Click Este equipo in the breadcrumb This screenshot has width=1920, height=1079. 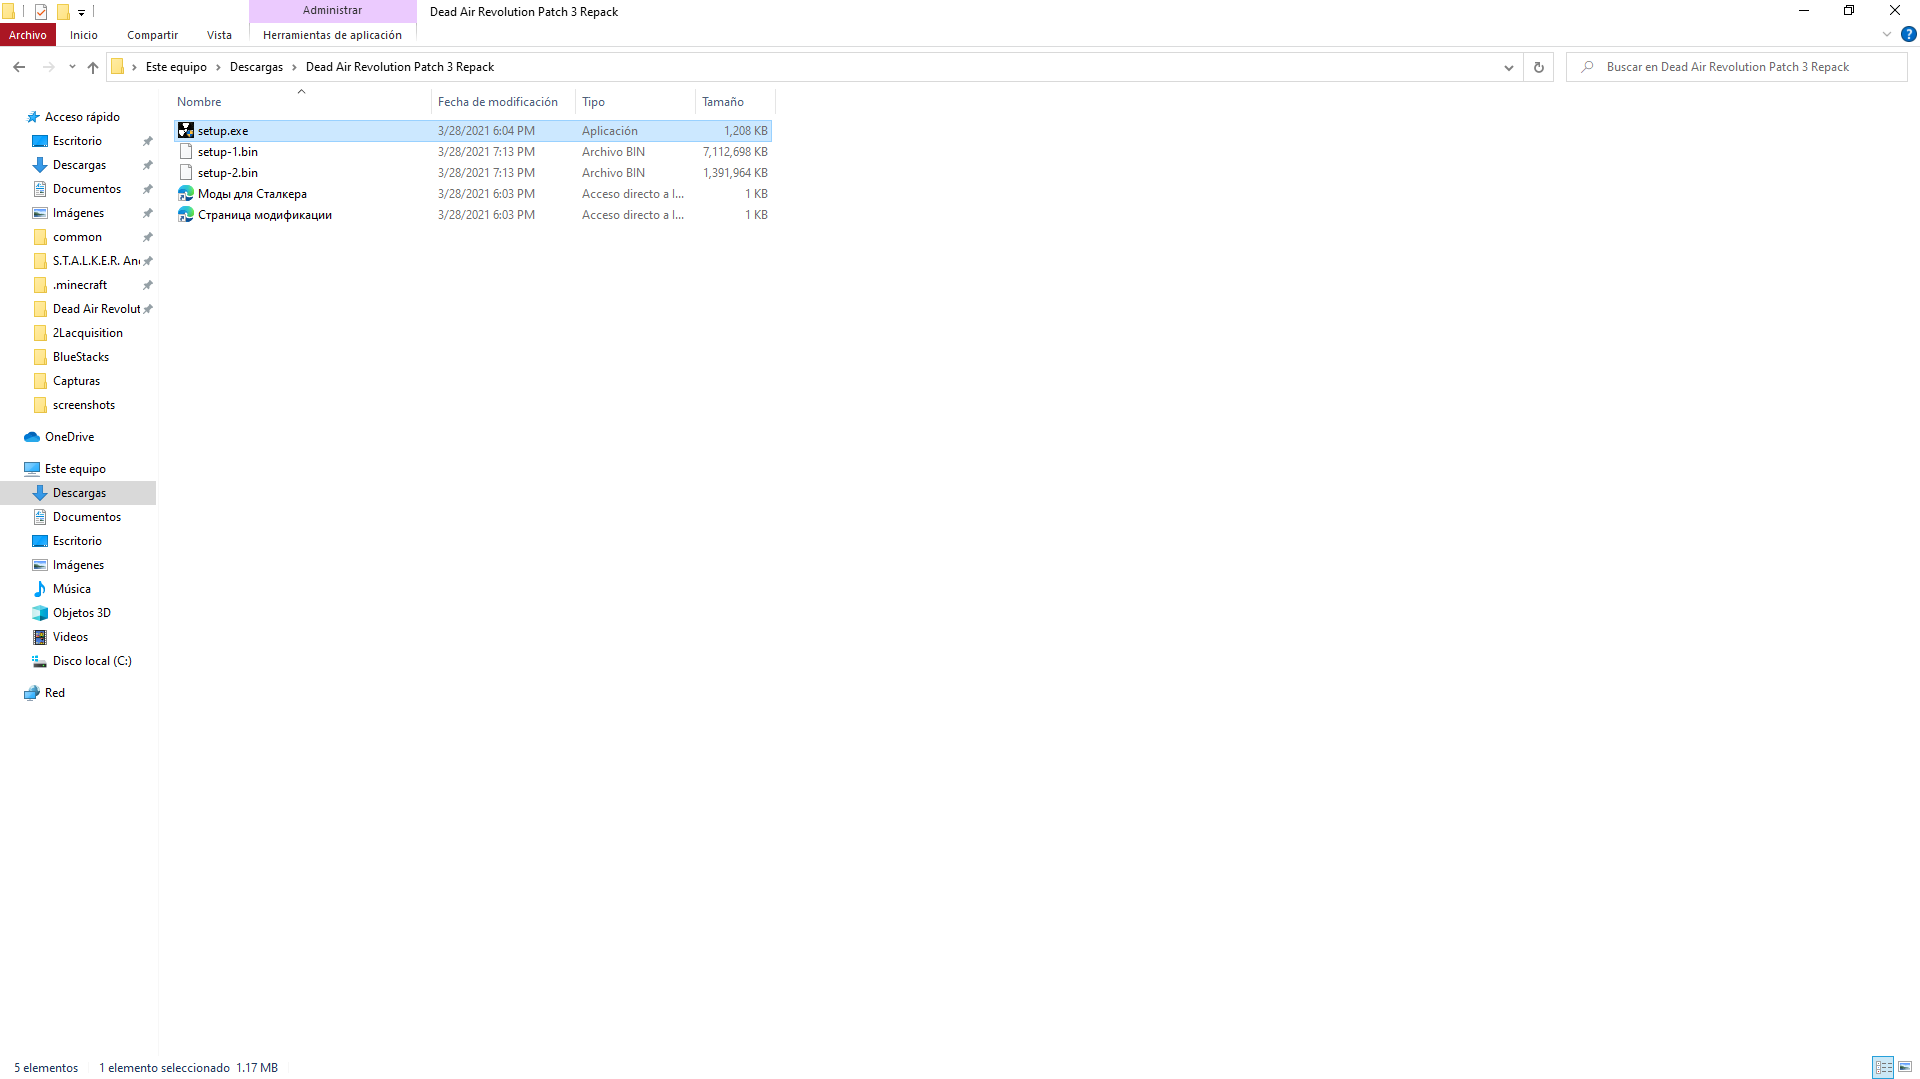[176, 67]
